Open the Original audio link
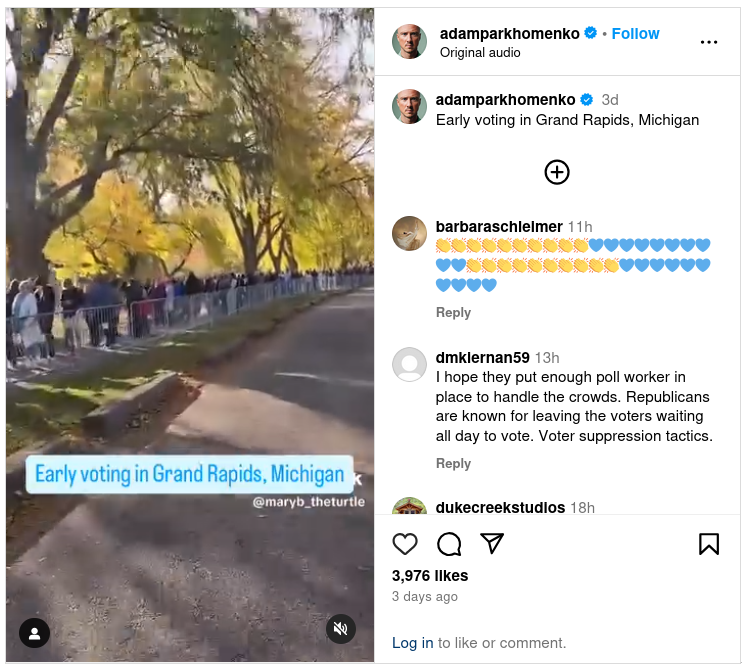The width and height of the screenshot is (746, 668). pyautogui.click(x=480, y=52)
